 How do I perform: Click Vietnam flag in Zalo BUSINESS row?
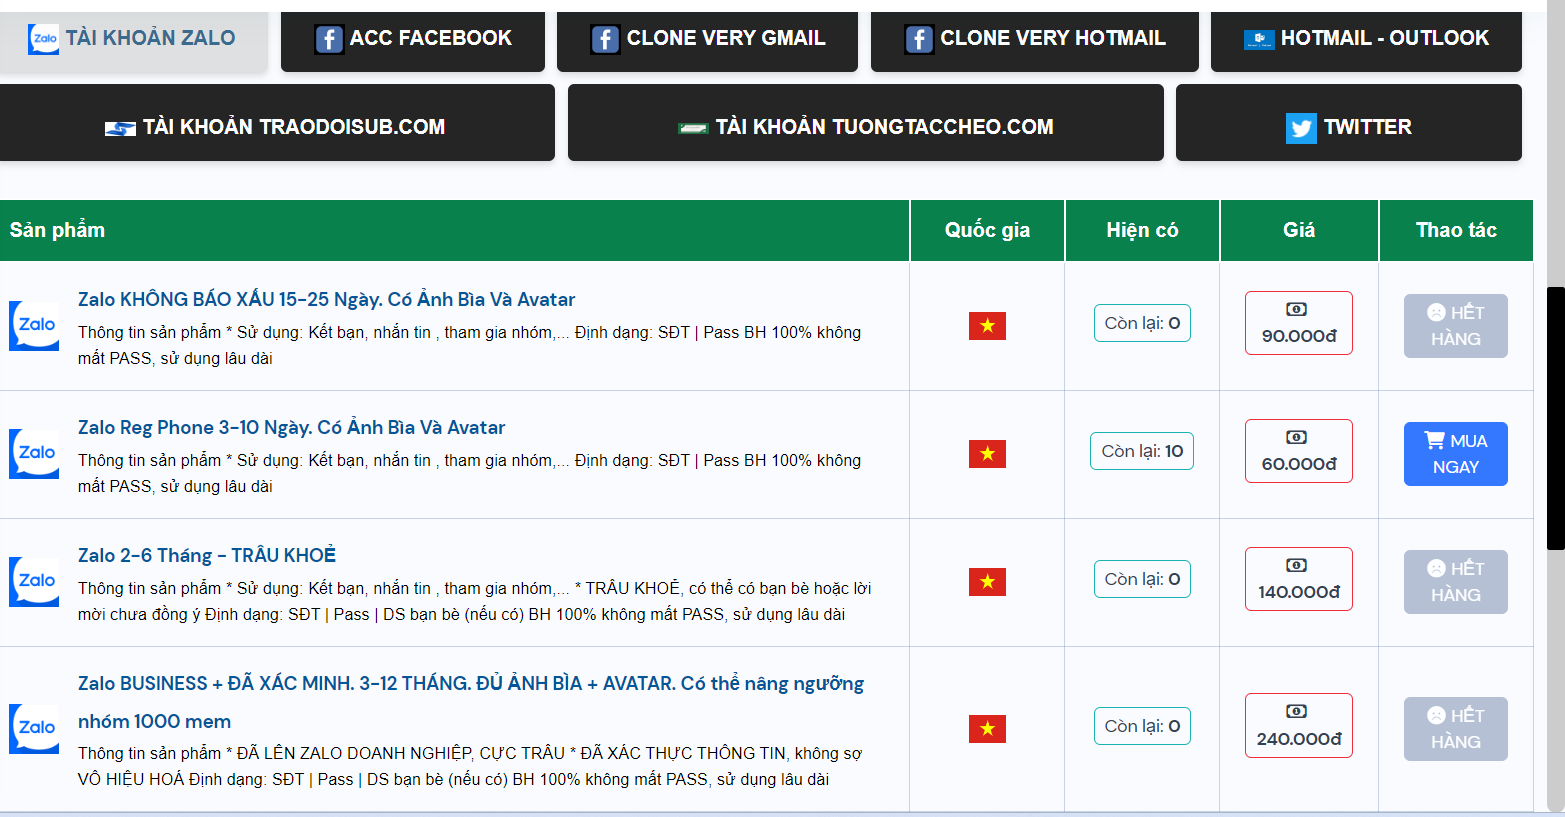(x=987, y=729)
